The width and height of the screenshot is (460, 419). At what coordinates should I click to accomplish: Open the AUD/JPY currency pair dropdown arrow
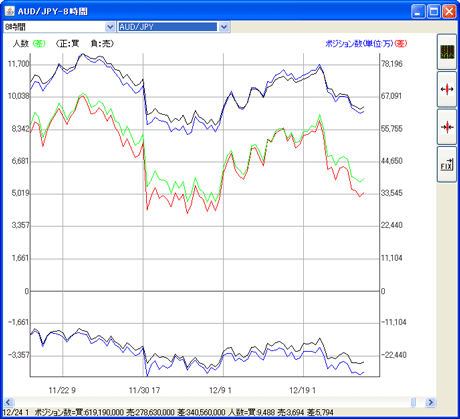tap(224, 27)
